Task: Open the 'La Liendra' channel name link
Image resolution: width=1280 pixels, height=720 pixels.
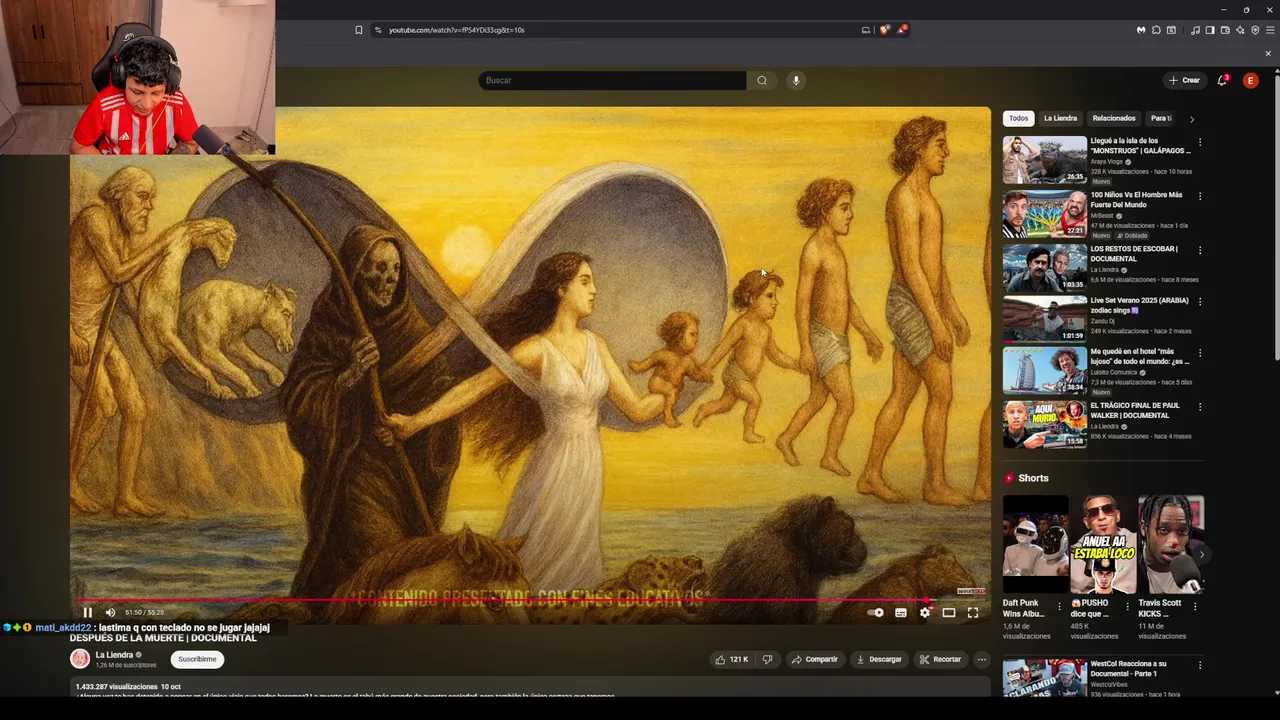Action: [x=114, y=655]
